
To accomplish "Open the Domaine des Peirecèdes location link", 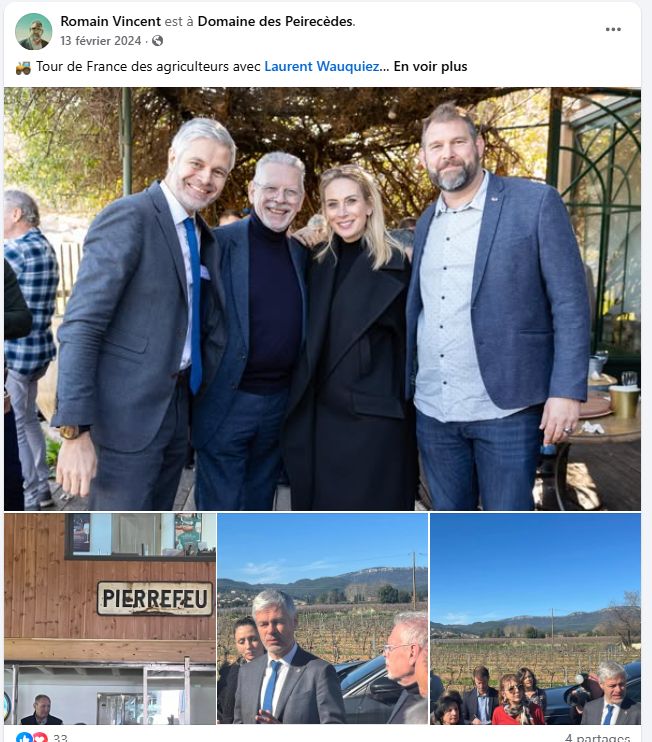I will [x=275, y=21].
